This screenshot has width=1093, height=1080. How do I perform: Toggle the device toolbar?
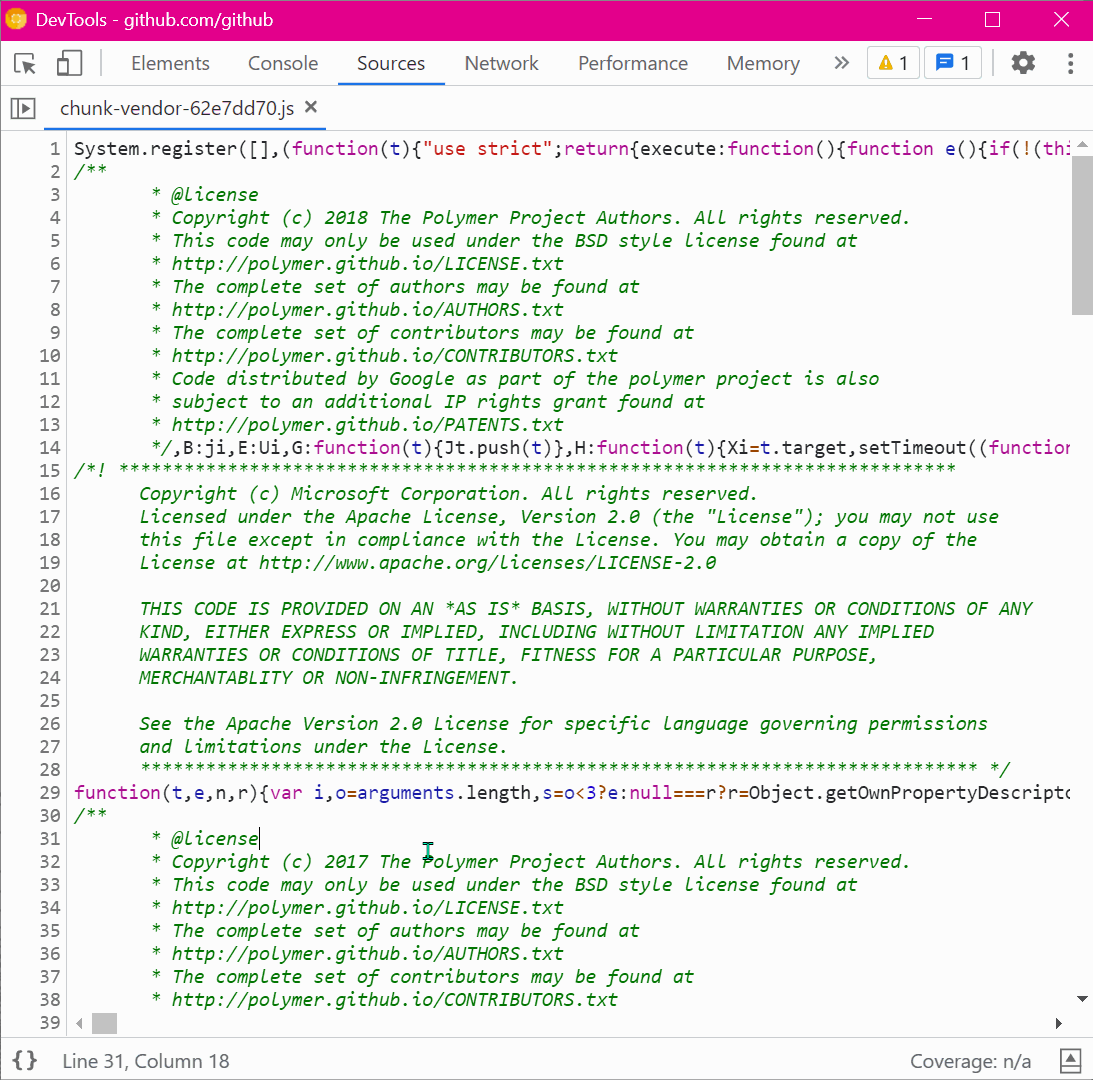[67, 62]
